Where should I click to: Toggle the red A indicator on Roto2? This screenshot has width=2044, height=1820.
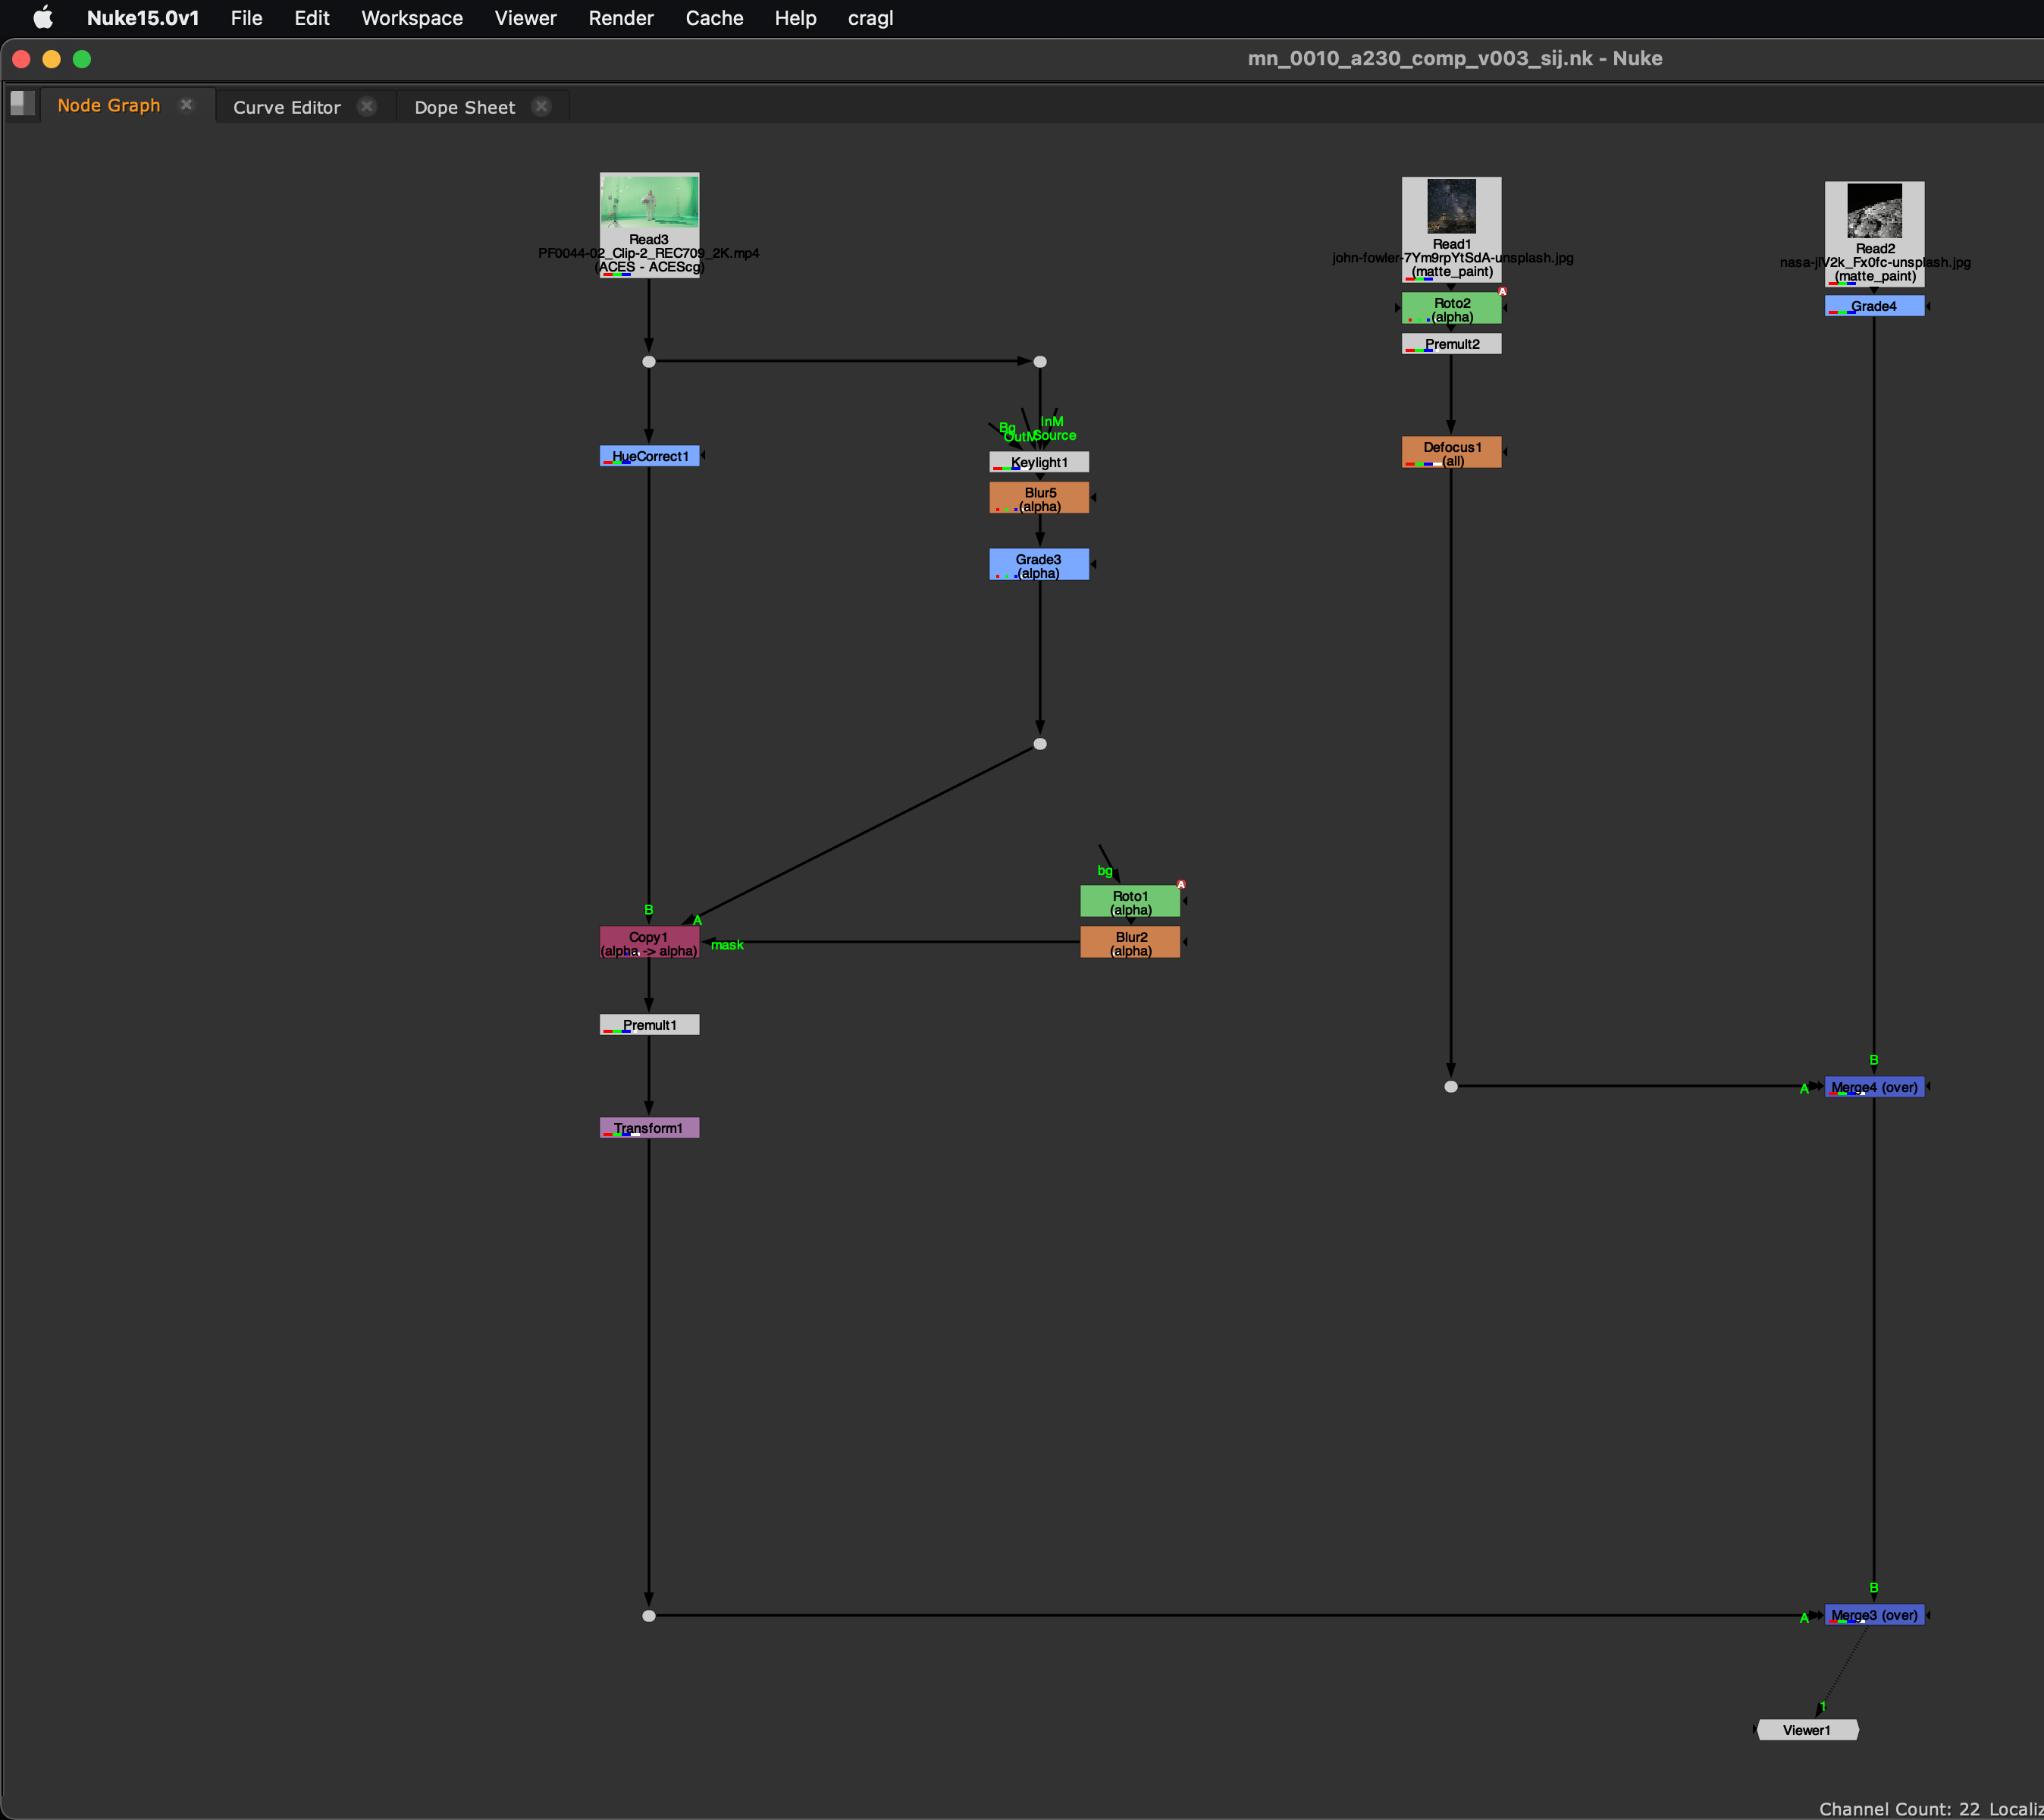[x=1501, y=290]
